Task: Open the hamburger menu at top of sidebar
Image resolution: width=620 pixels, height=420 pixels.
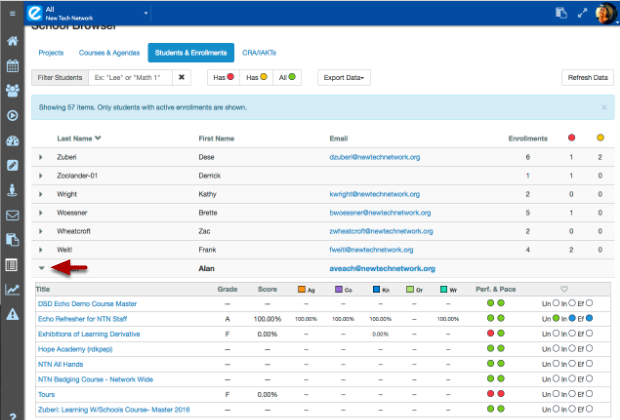Action: point(13,14)
